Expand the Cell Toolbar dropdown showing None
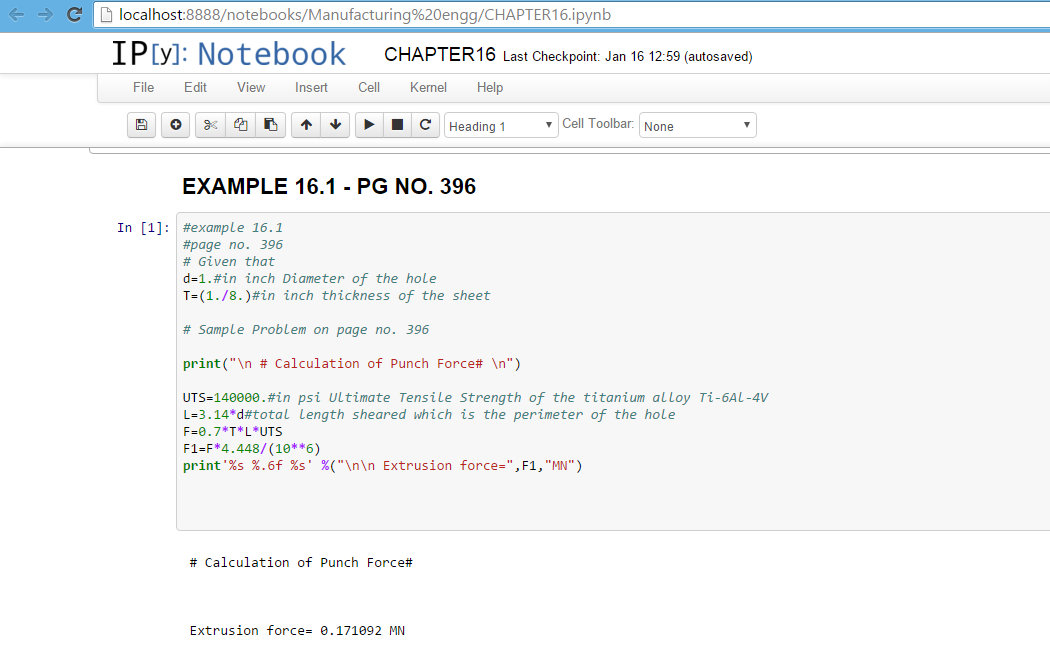The width and height of the screenshot is (1050, 662). click(x=697, y=126)
